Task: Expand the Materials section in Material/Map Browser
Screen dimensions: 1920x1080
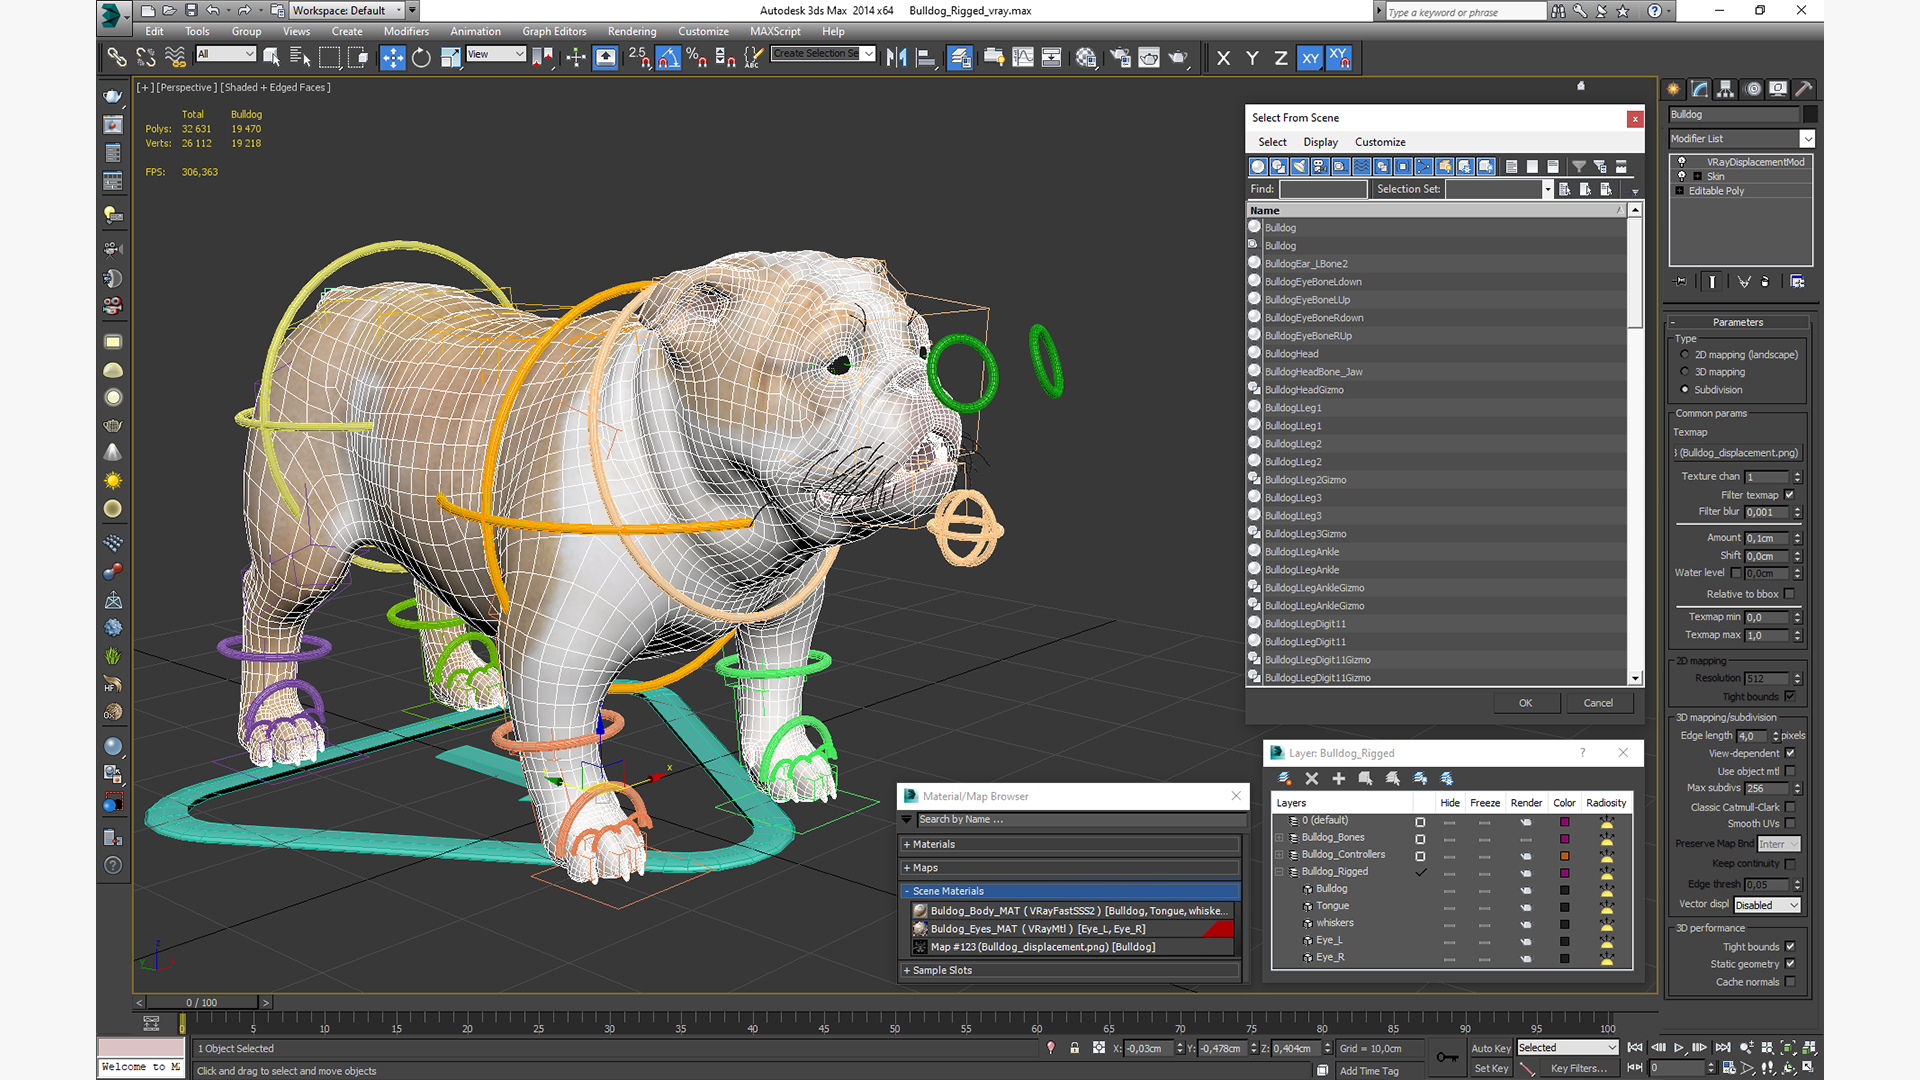Action: (x=1071, y=844)
